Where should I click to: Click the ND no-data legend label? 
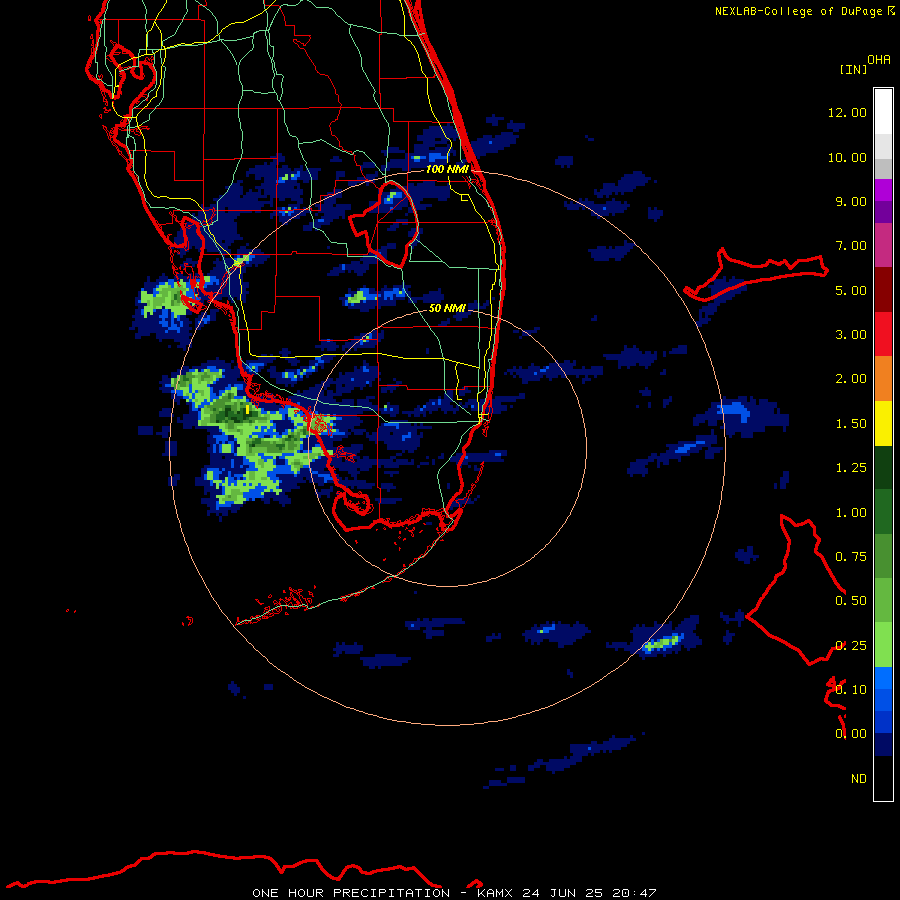pos(859,779)
